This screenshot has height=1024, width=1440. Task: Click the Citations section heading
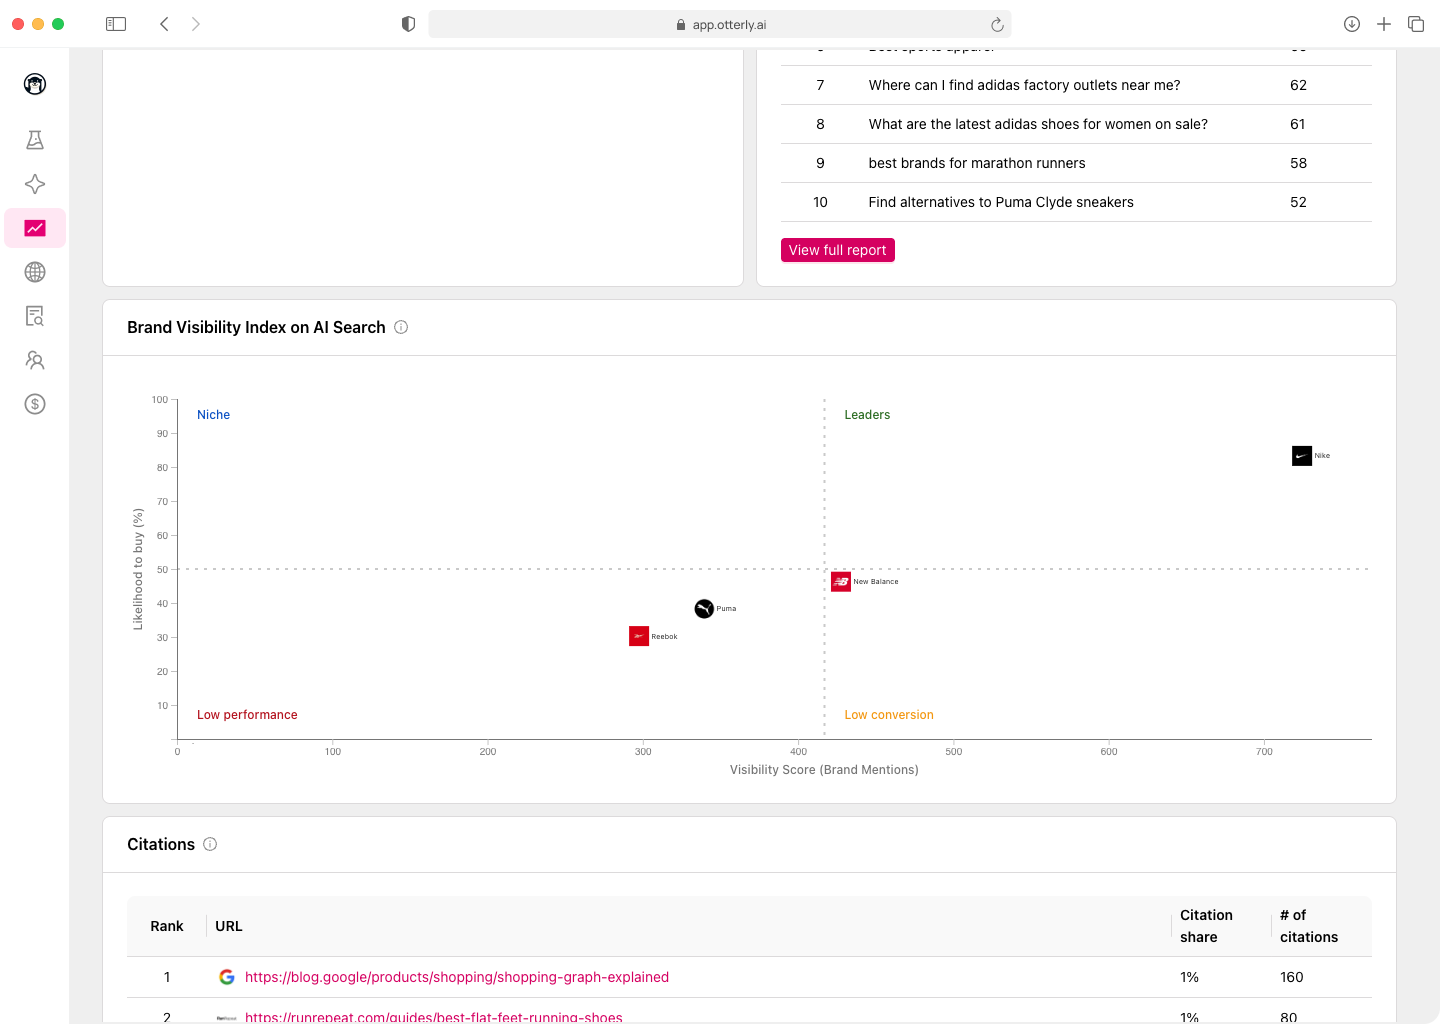pyautogui.click(x=161, y=844)
